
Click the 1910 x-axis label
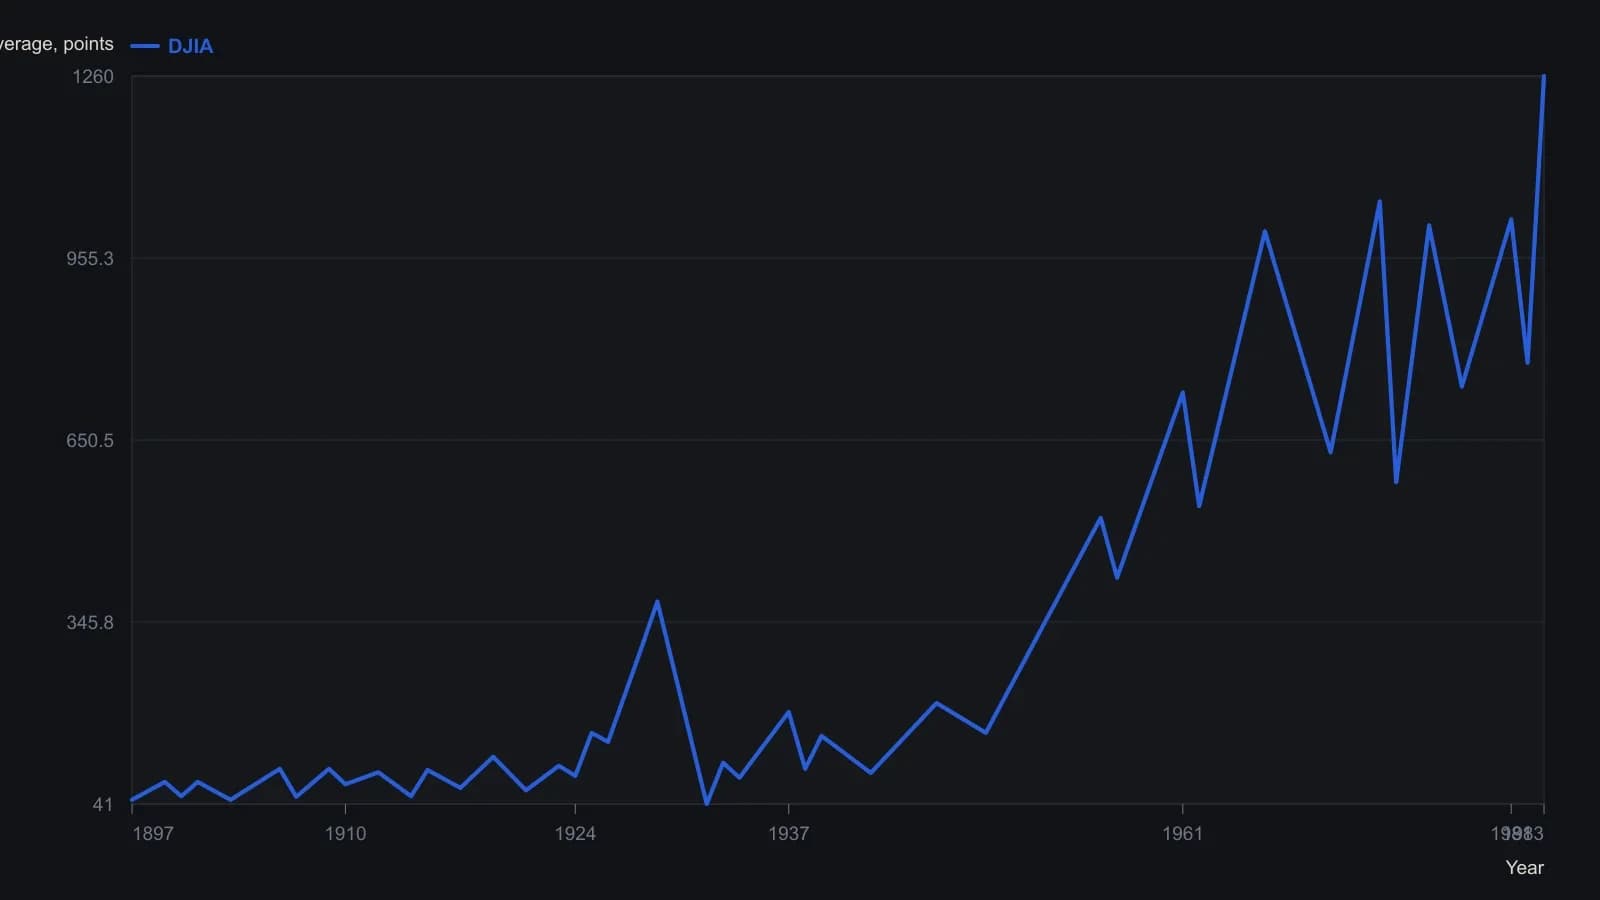[x=345, y=834]
